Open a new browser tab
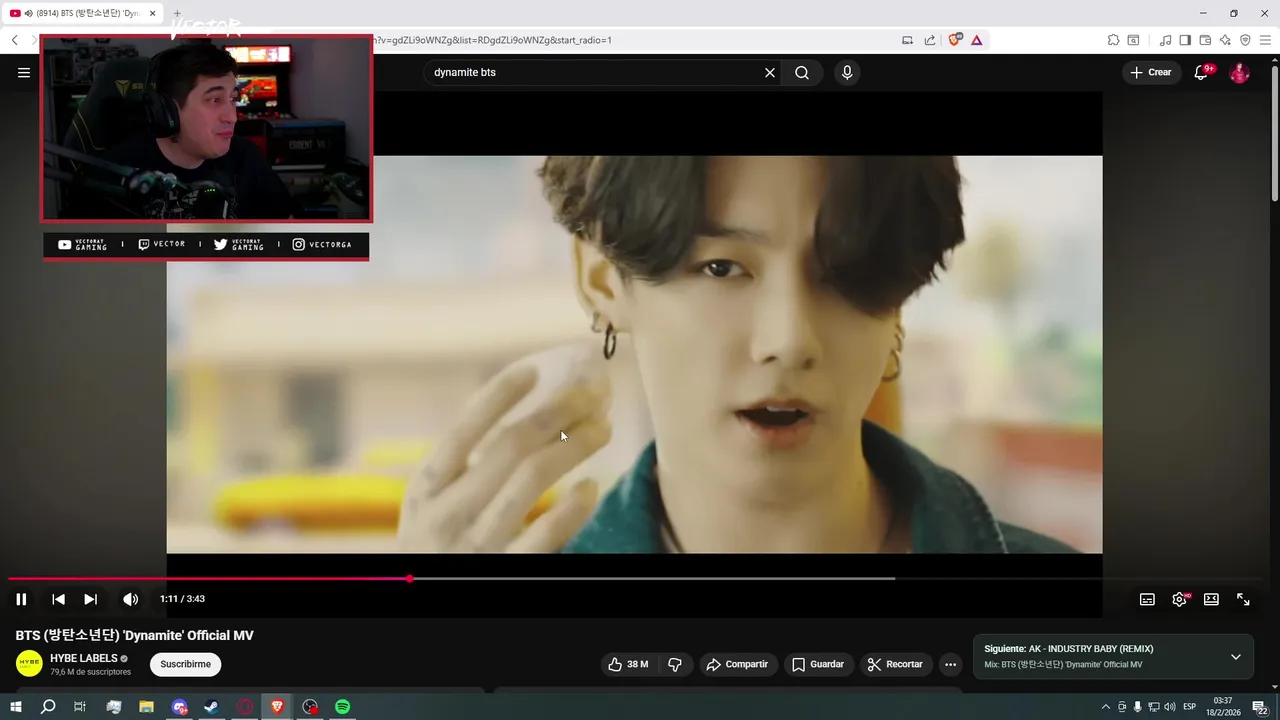 coord(177,14)
